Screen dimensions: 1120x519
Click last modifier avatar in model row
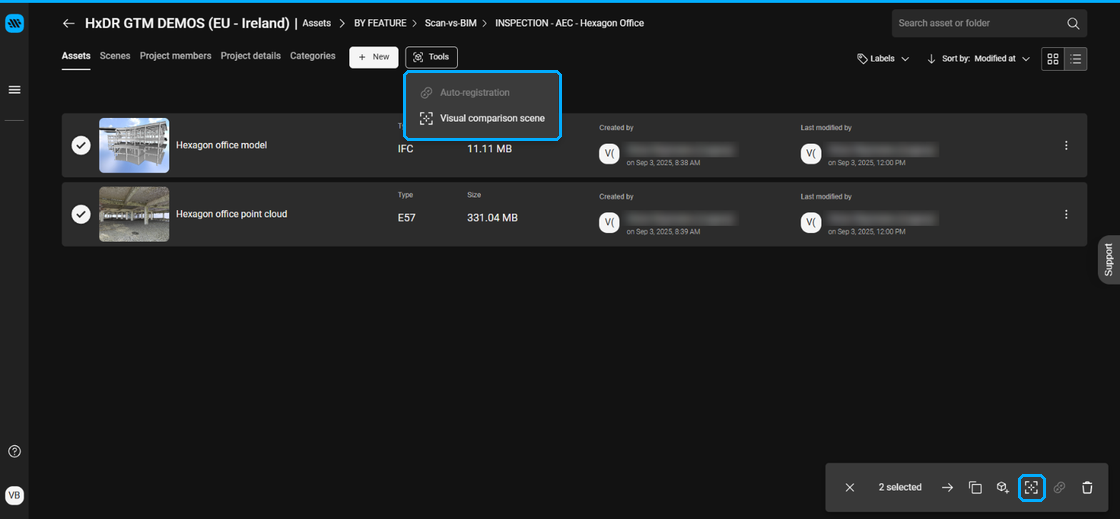[811, 154]
